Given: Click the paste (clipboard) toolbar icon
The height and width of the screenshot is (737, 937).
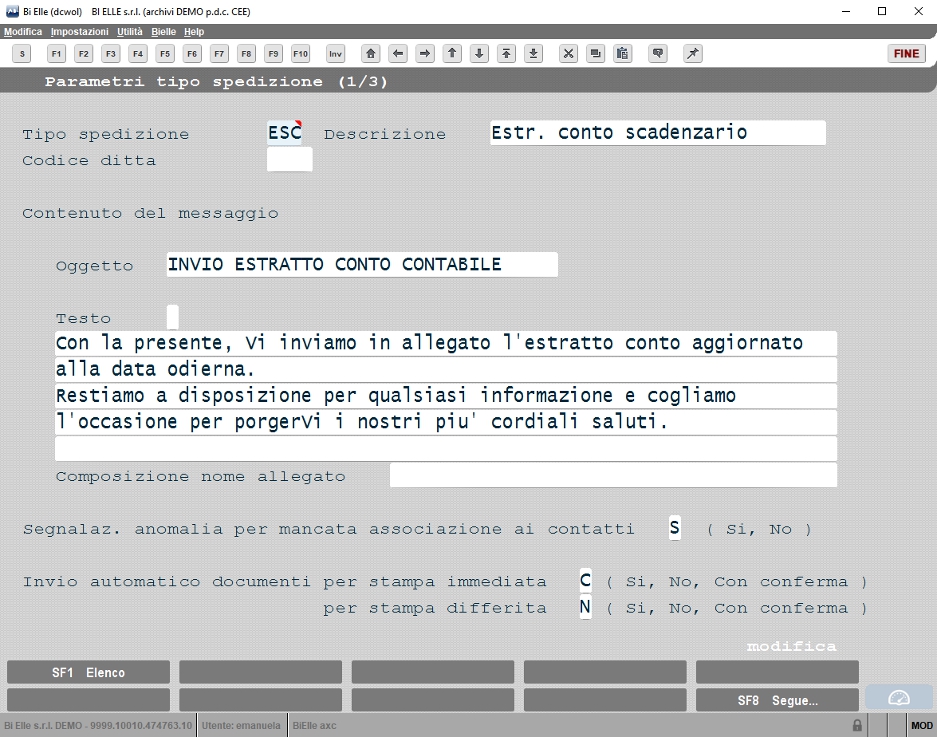Looking at the screenshot, I should pos(623,54).
